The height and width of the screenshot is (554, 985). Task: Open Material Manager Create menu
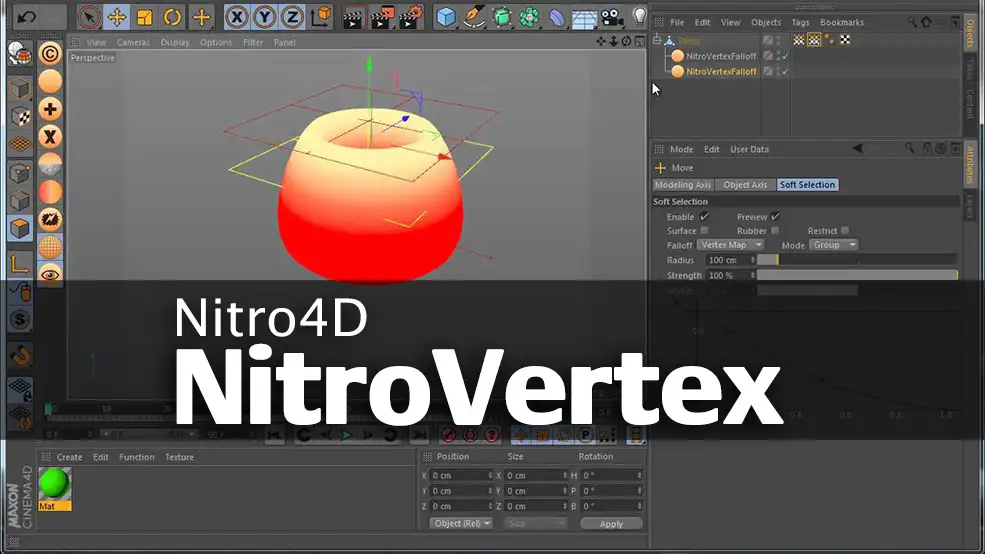pos(69,457)
